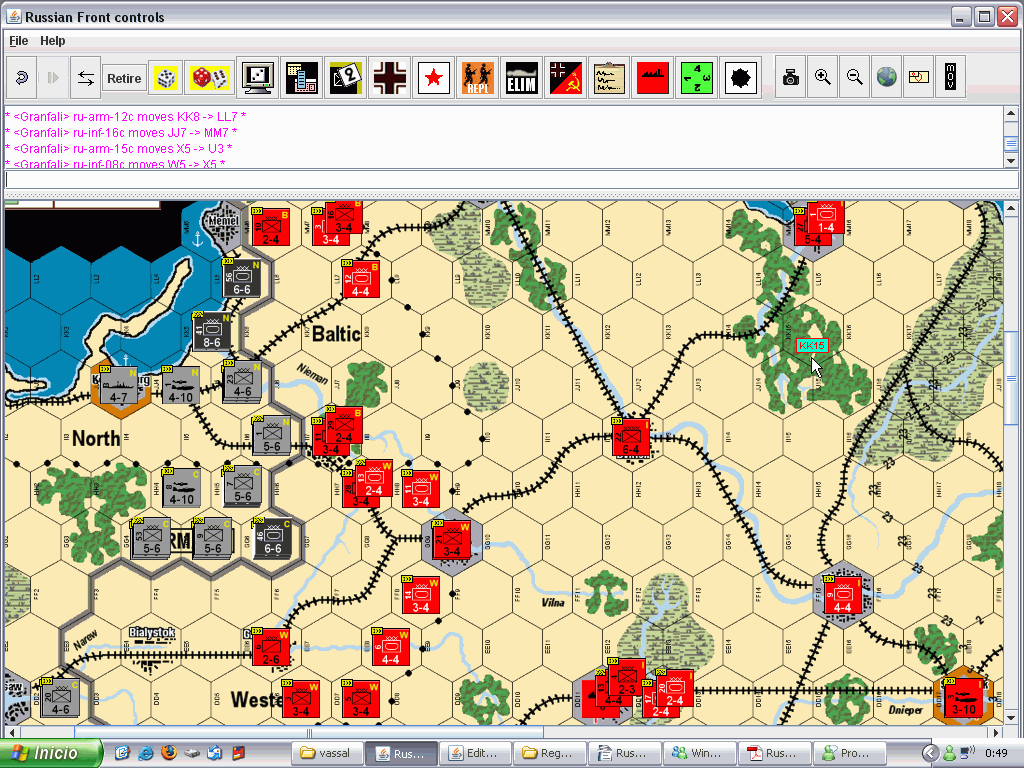Open the German cross toolbar icon
Screen dimensions: 1024x768
(x=389, y=78)
